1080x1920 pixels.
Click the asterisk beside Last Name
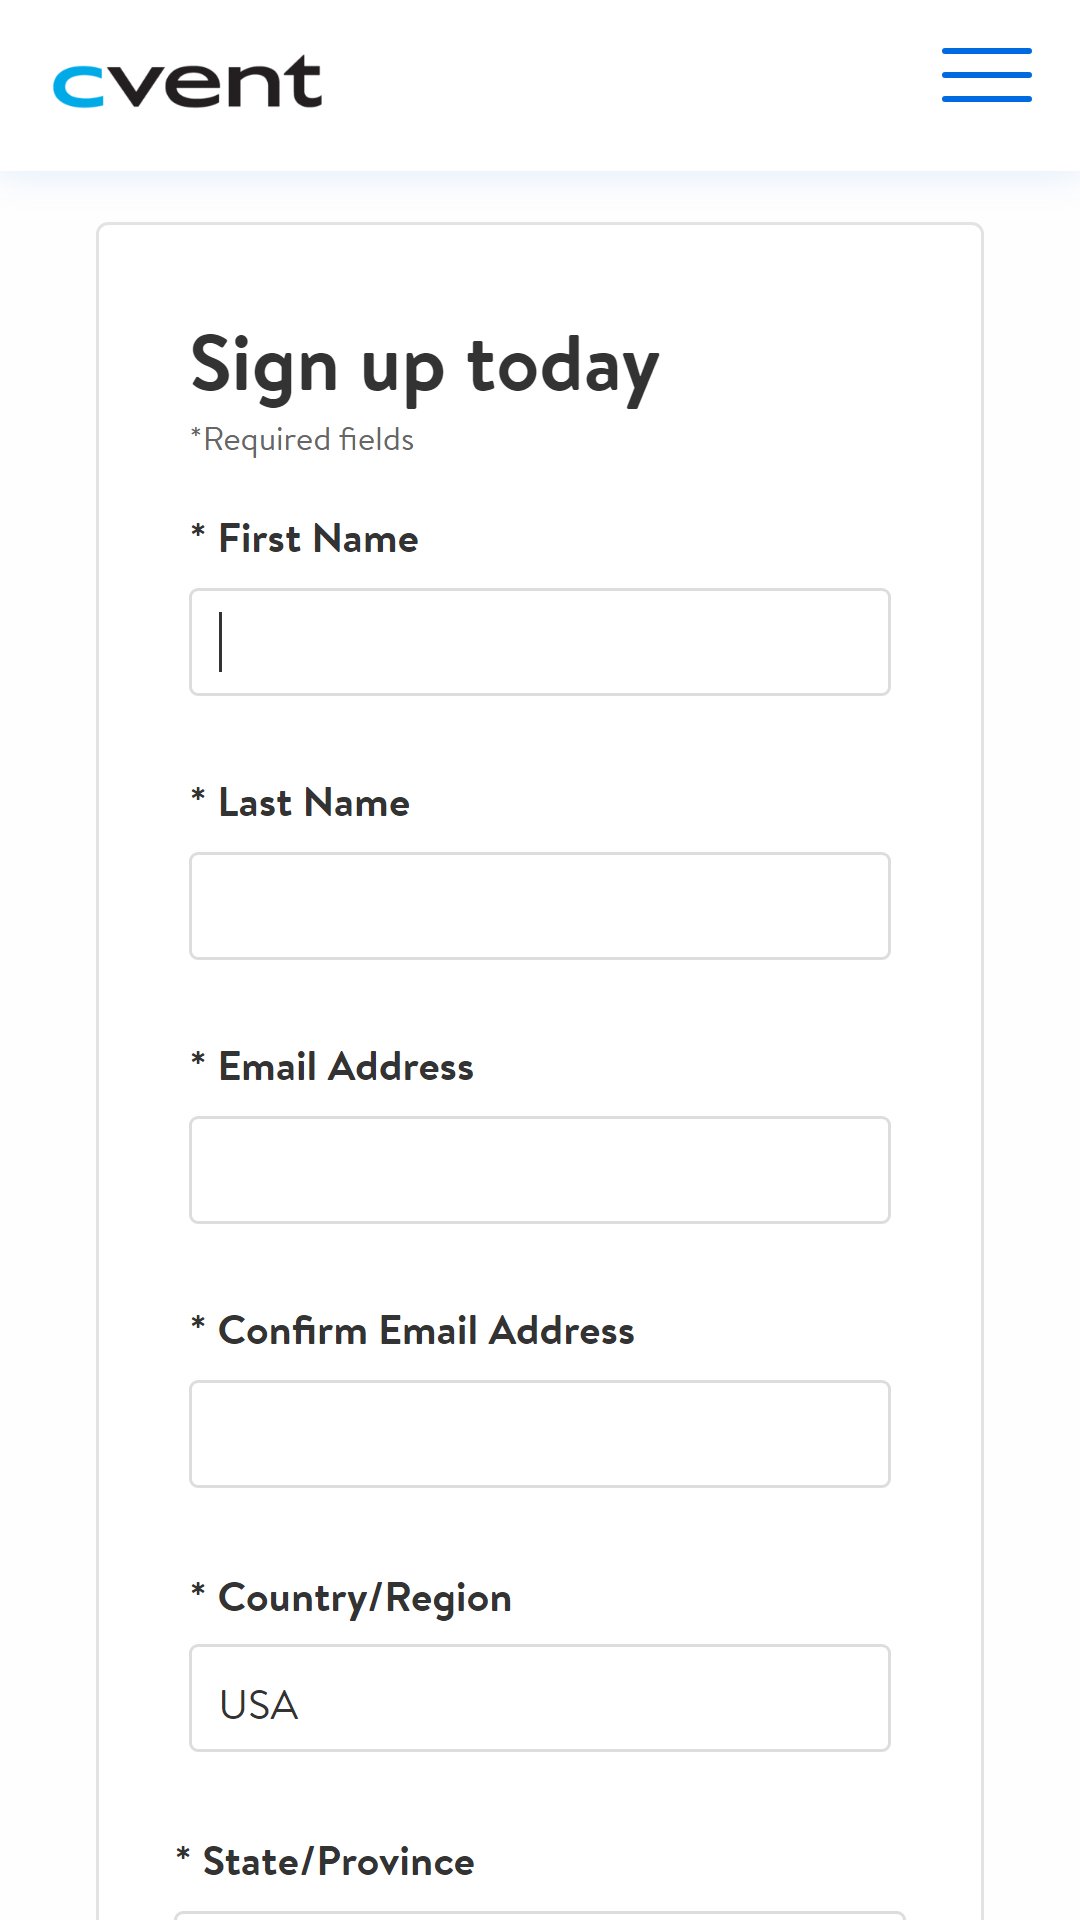click(198, 796)
